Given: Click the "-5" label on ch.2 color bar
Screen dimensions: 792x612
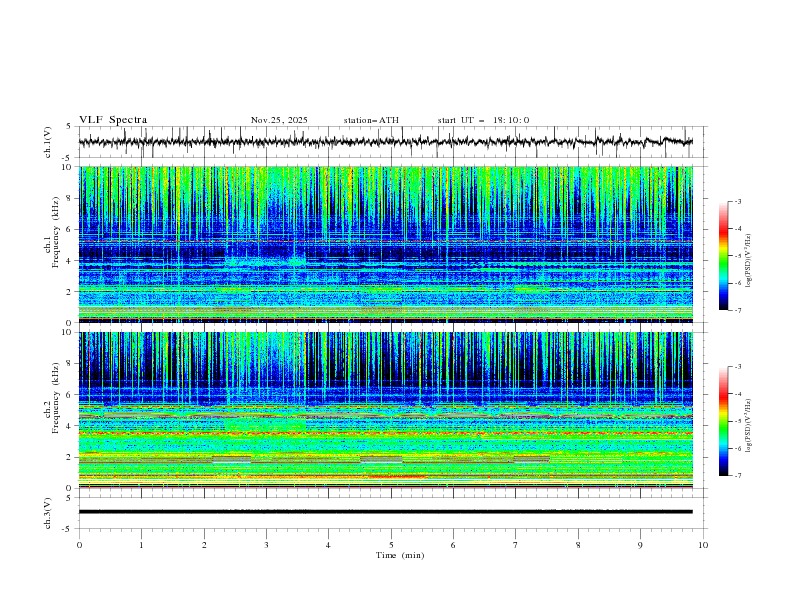Looking at the screenshot, I should click(738, 421).
